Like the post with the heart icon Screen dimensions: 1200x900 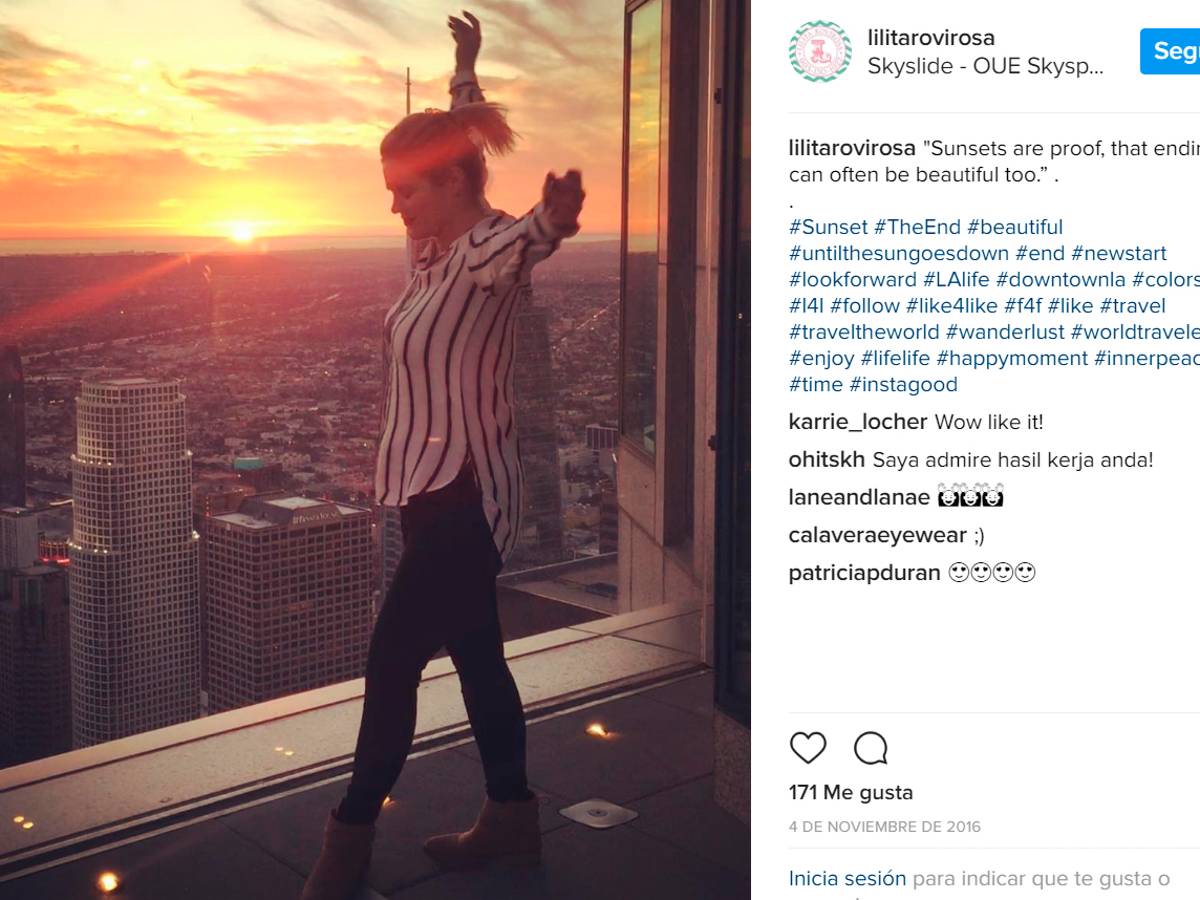pyautogui.click(x=808, y=747)
